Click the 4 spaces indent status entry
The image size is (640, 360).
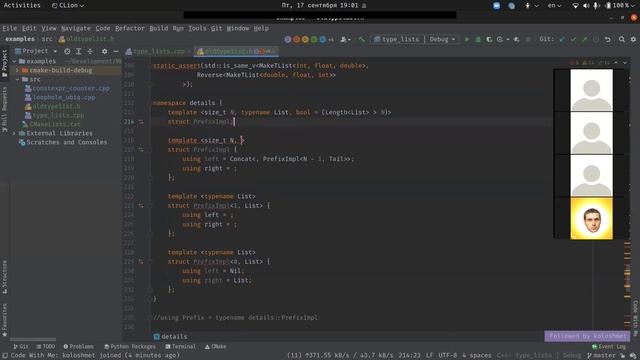[477, 356]
